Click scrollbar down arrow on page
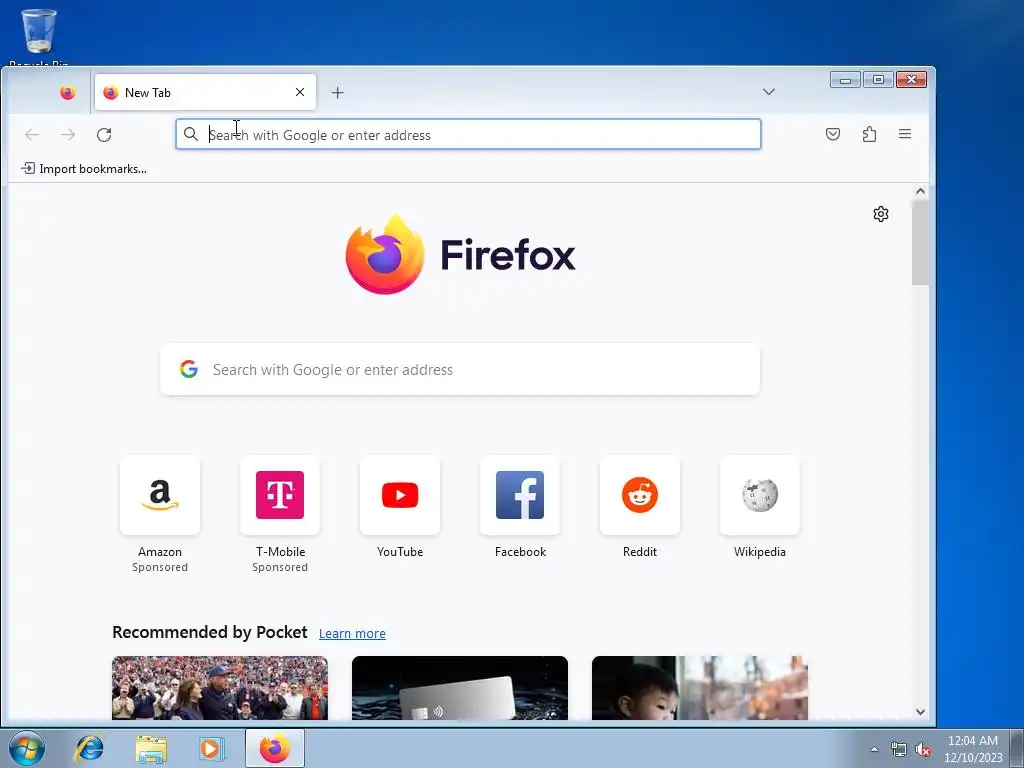 coord(920,712)
